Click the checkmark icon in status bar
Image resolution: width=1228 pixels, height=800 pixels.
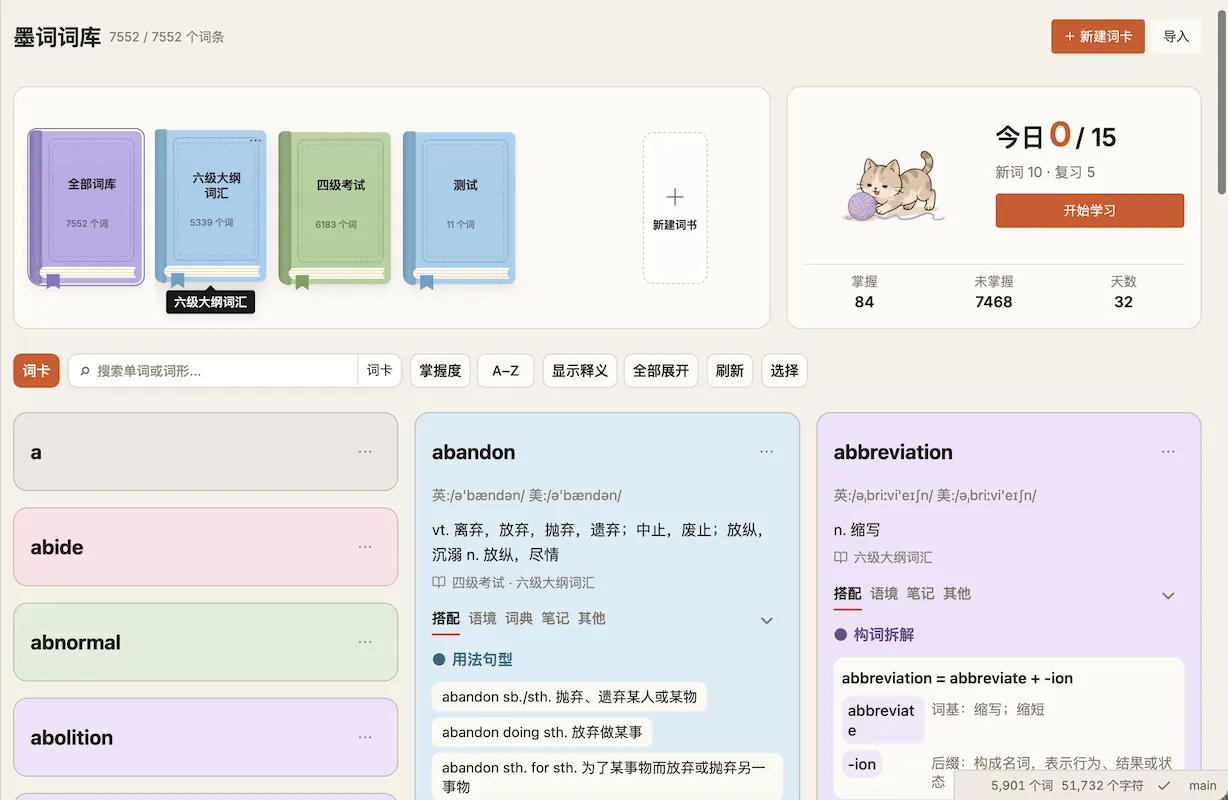1164,786
